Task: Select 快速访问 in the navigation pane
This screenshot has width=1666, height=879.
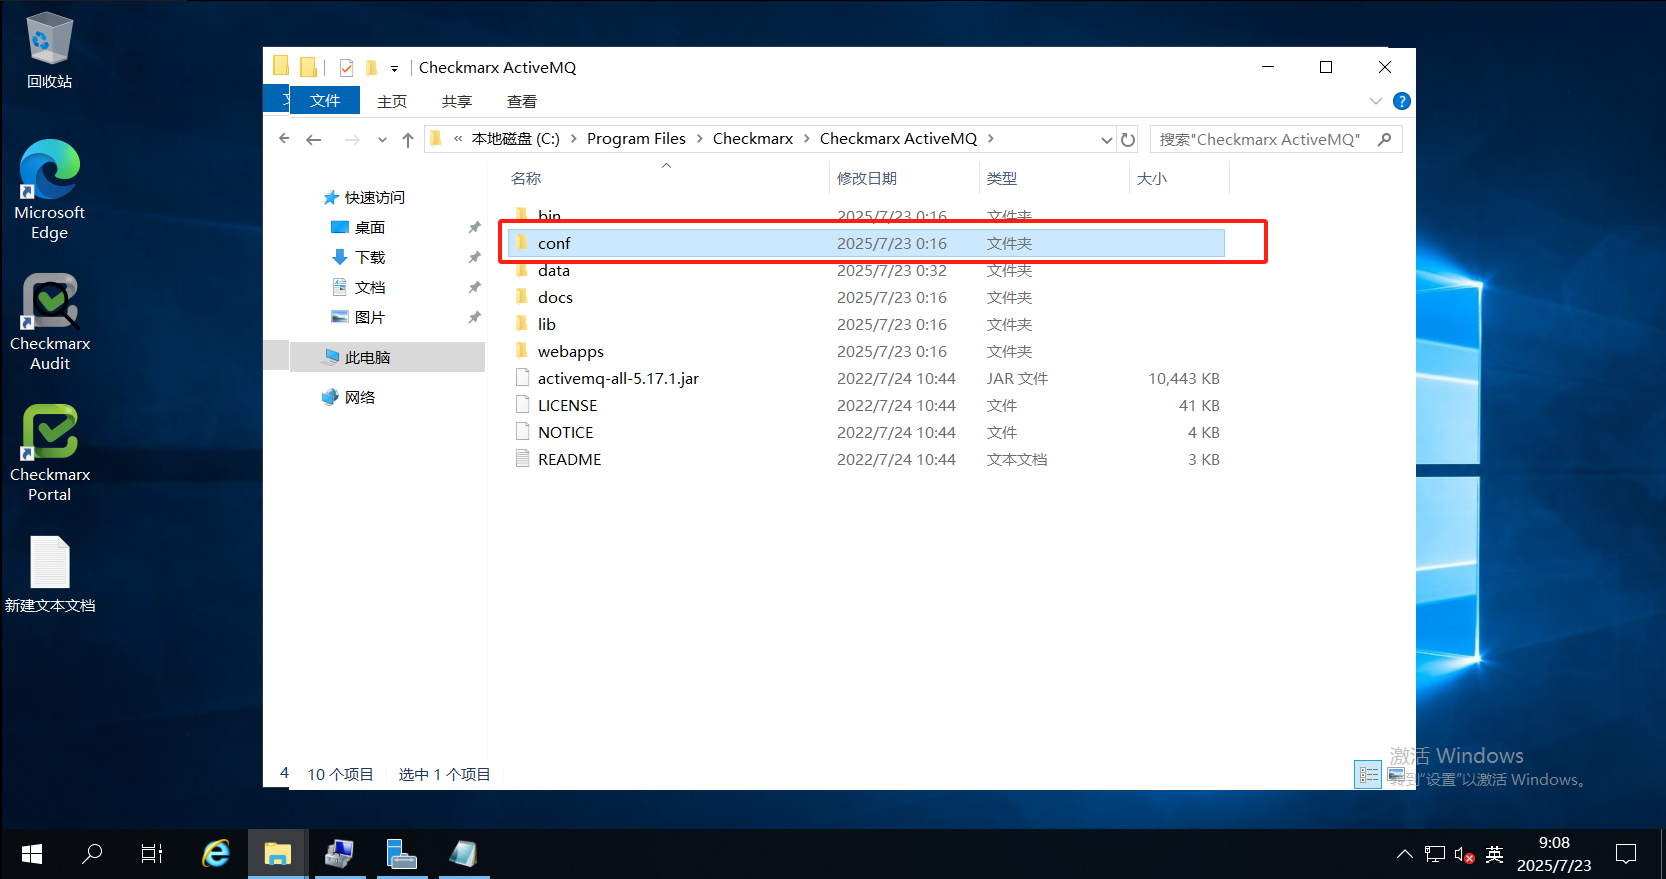Action: [364, 197]
